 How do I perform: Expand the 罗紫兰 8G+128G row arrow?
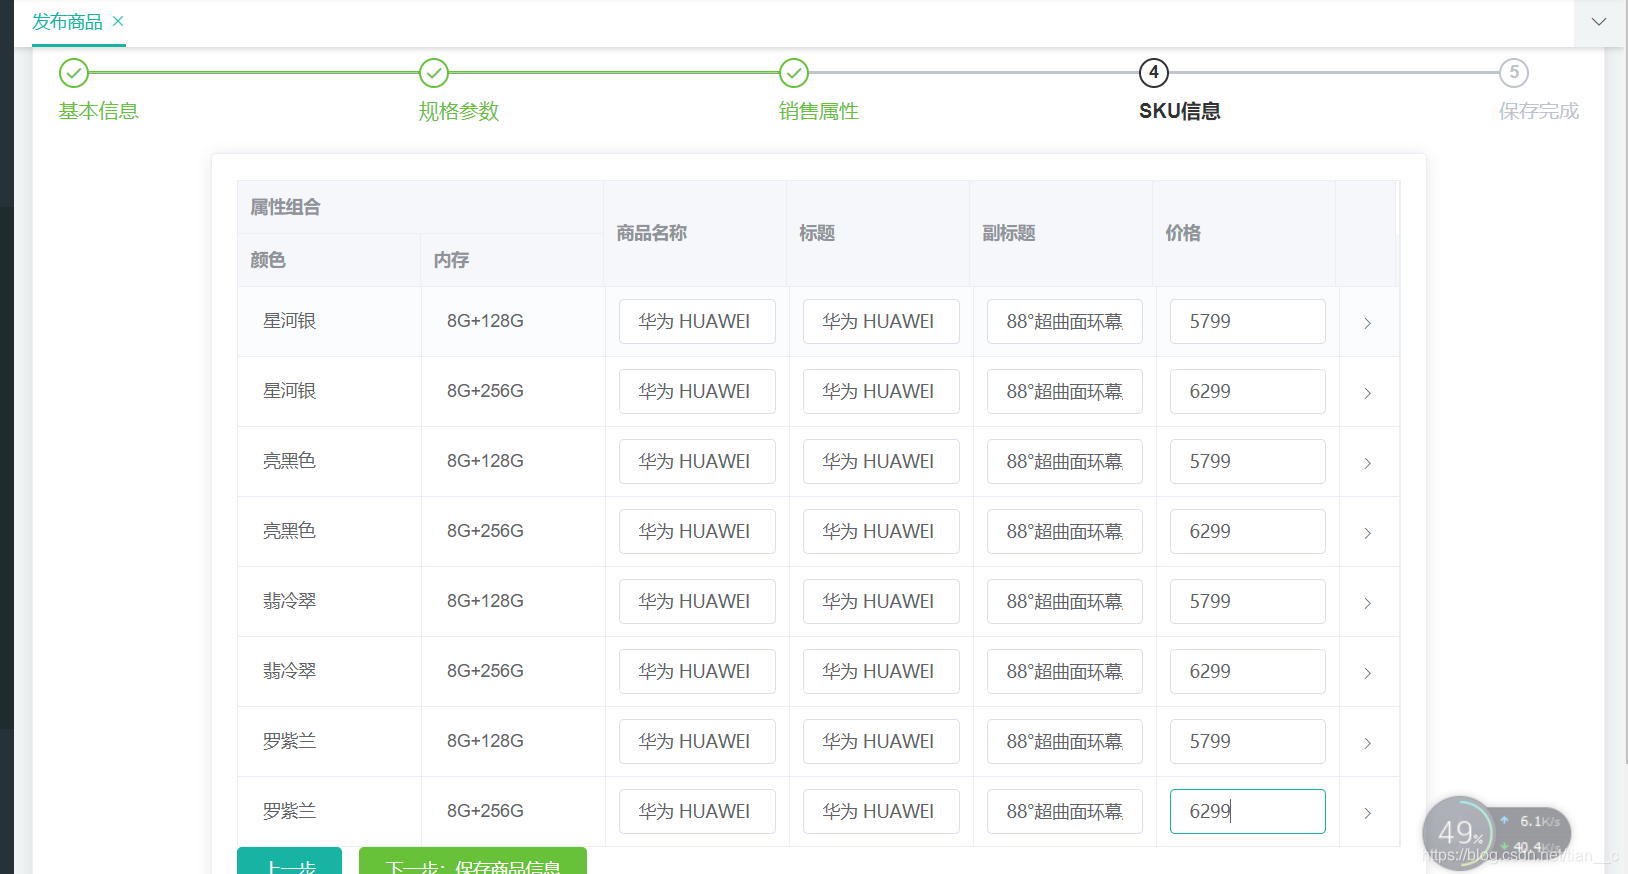point(1367,743)
